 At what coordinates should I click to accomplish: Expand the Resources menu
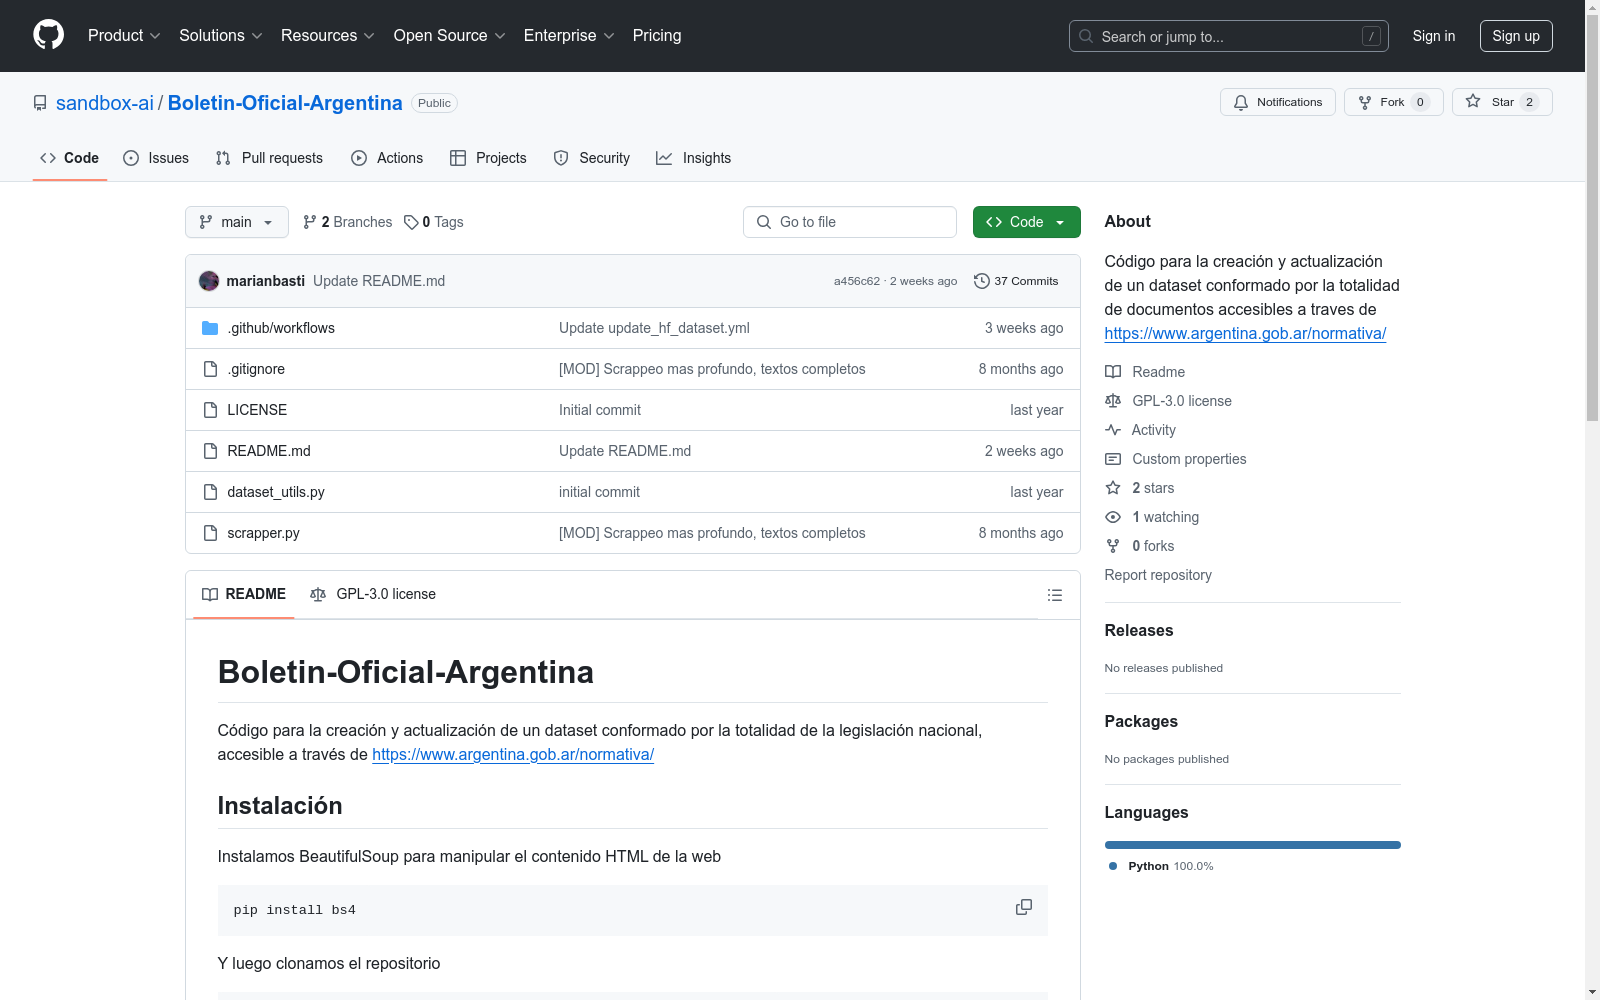coord(328,35)
